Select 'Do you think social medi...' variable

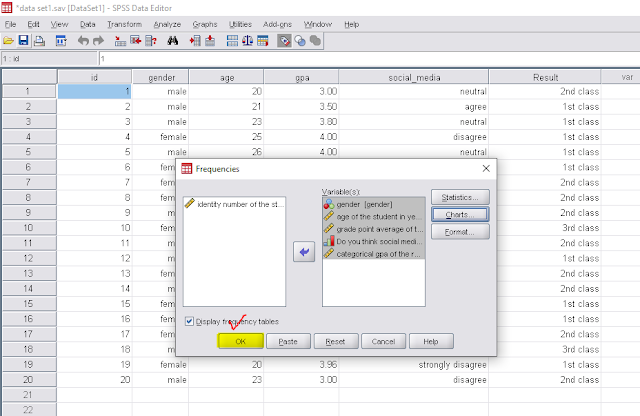click(373, 241)
